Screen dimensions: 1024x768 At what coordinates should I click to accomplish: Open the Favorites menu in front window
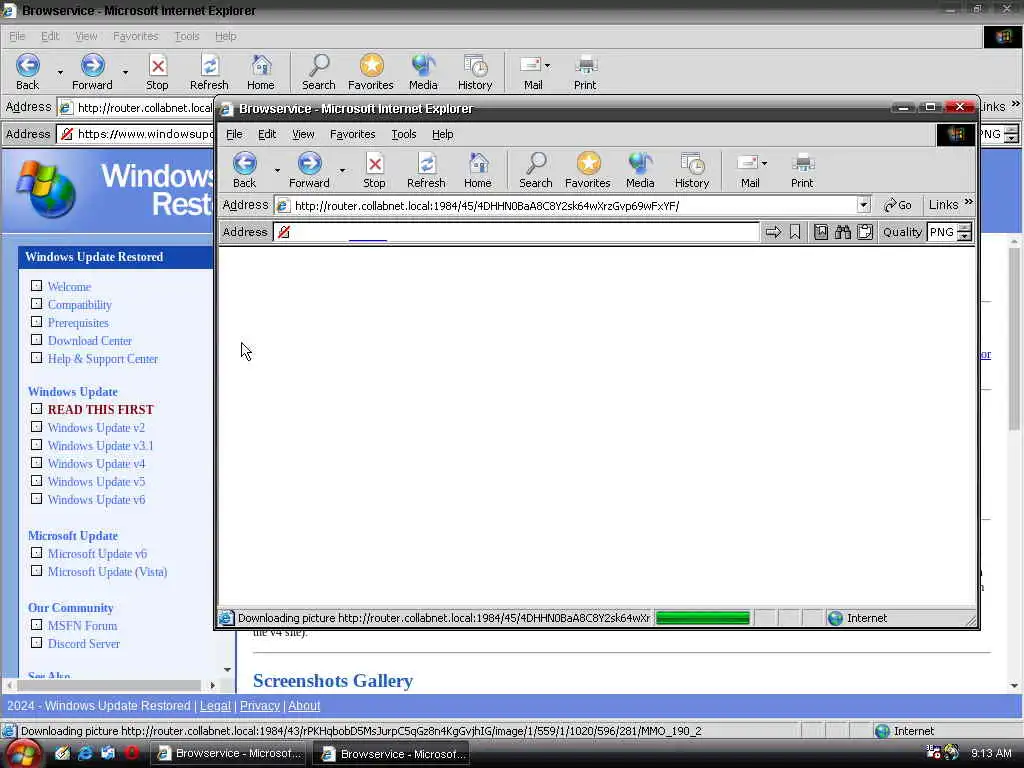coord(353,134)
